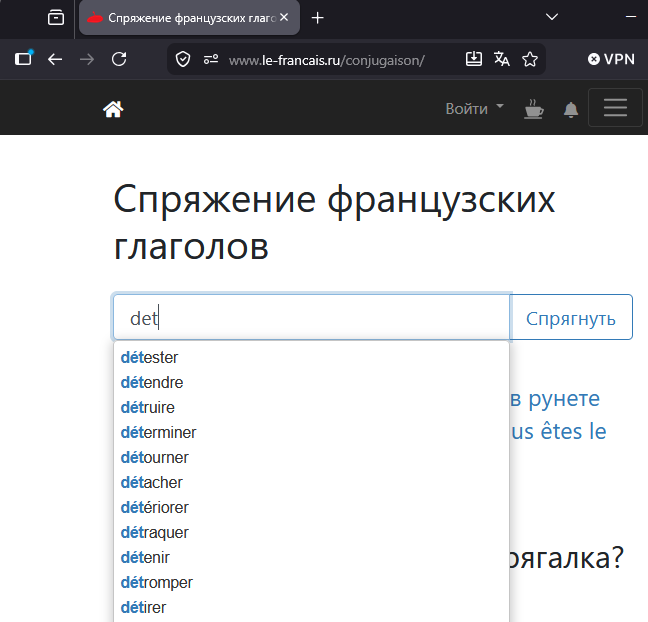Close the Спряжение французских глаголов tab

click(x=284, y=17)
